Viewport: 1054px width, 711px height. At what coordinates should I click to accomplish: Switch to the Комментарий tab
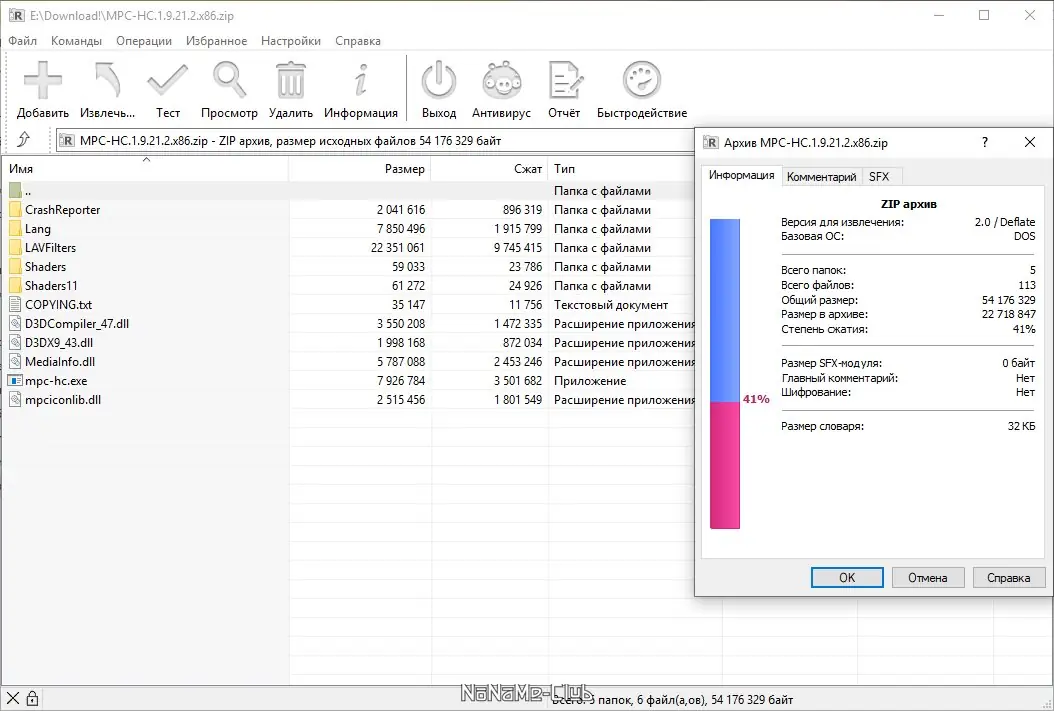[x=821, y=177]
